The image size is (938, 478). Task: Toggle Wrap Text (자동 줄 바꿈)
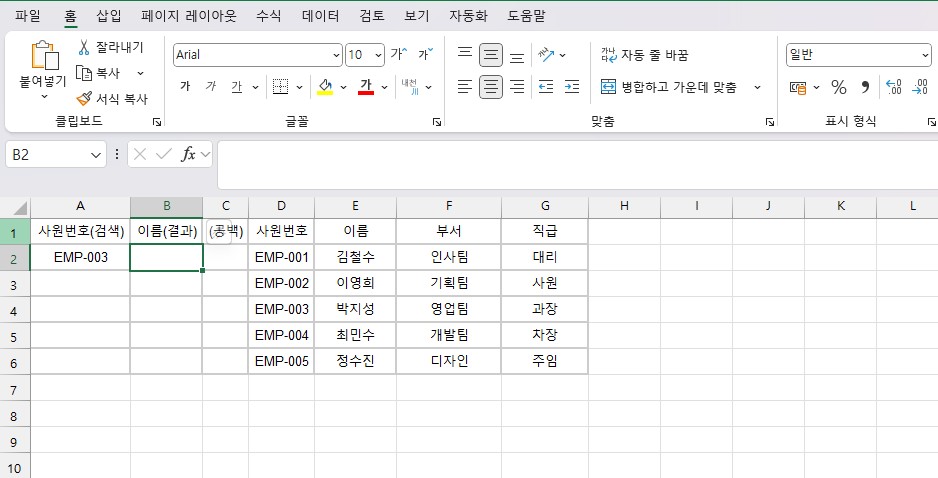[645, 55]
